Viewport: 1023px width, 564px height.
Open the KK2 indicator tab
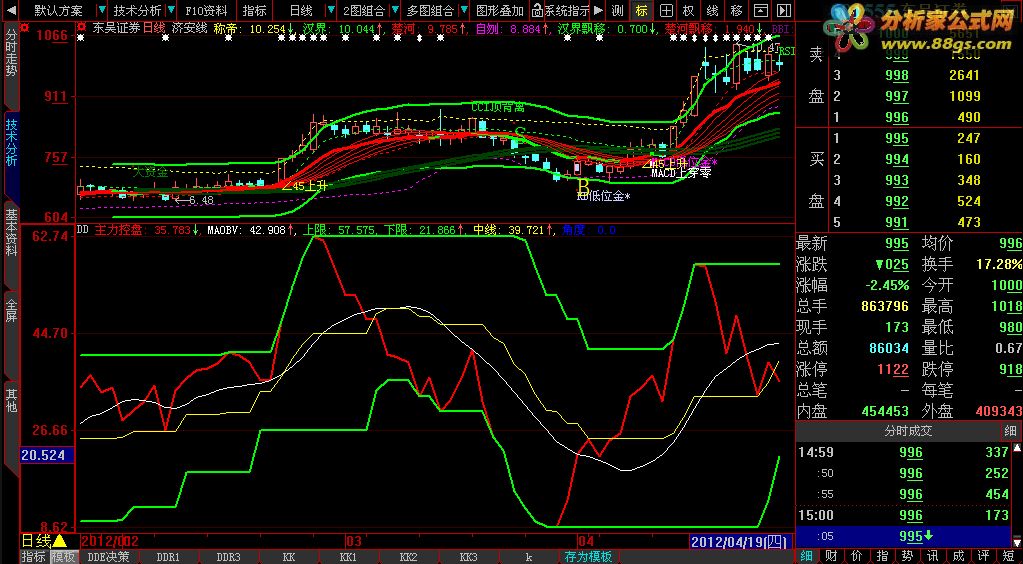pyautogui.click(x=408, y=557)
